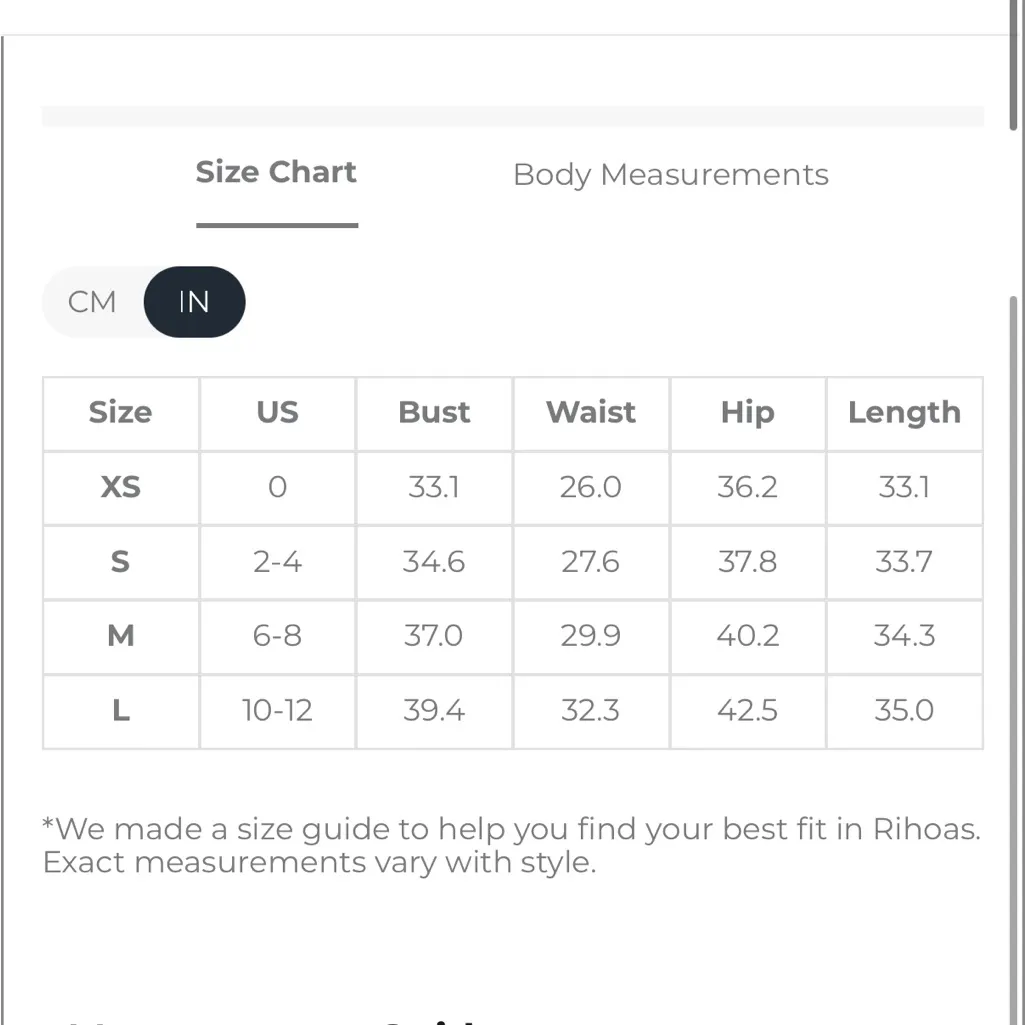The image size is (1025, 1025).
Task: Select the M size row label
Action: 120,636
